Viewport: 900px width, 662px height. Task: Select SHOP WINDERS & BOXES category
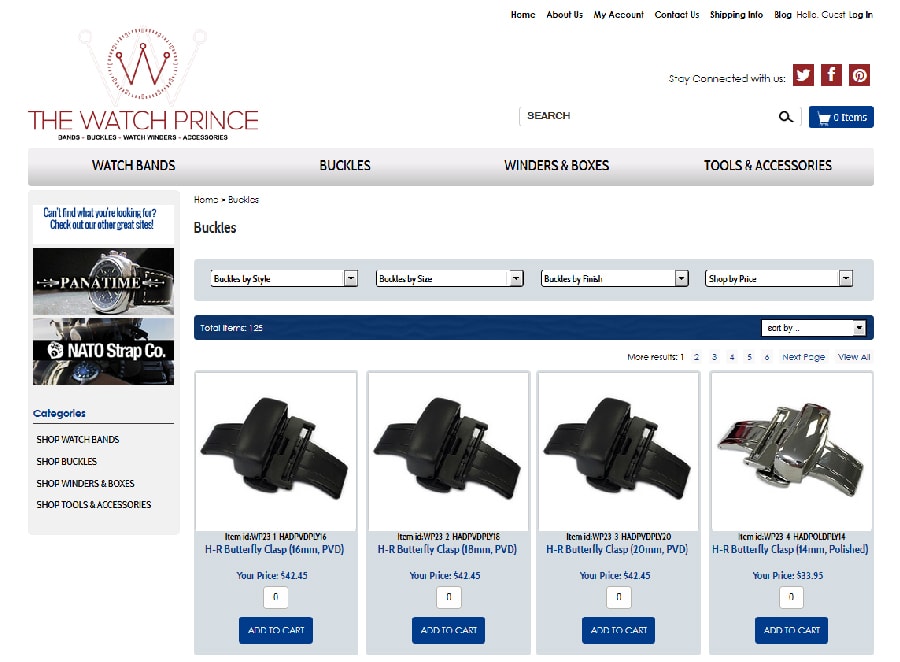pos(85,483)
